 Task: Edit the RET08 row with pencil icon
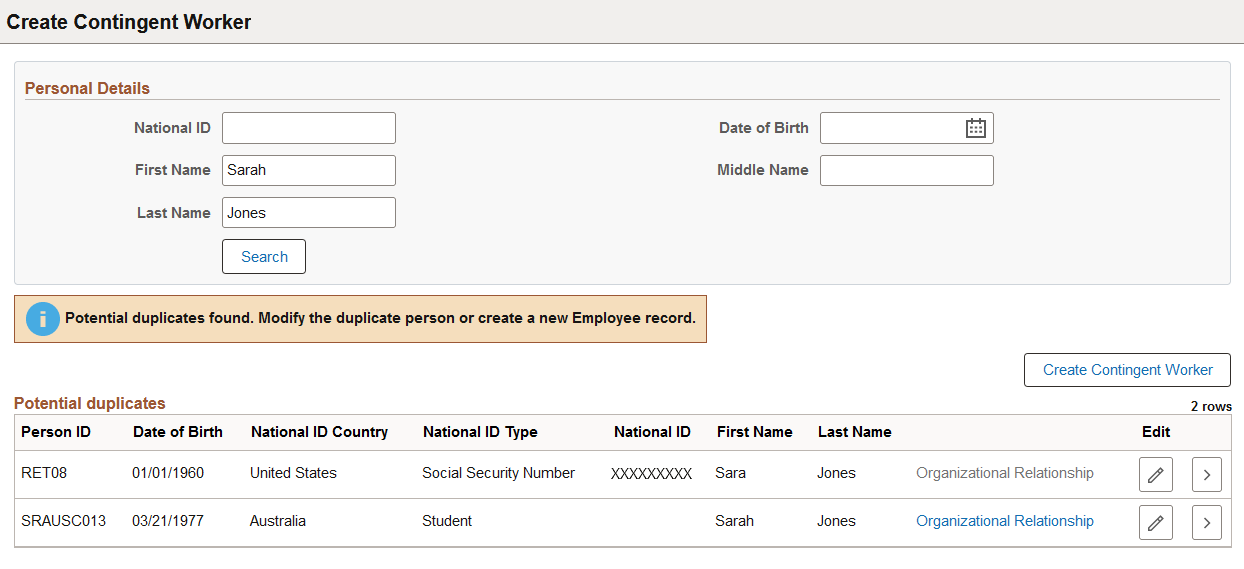coord(1156,474)
